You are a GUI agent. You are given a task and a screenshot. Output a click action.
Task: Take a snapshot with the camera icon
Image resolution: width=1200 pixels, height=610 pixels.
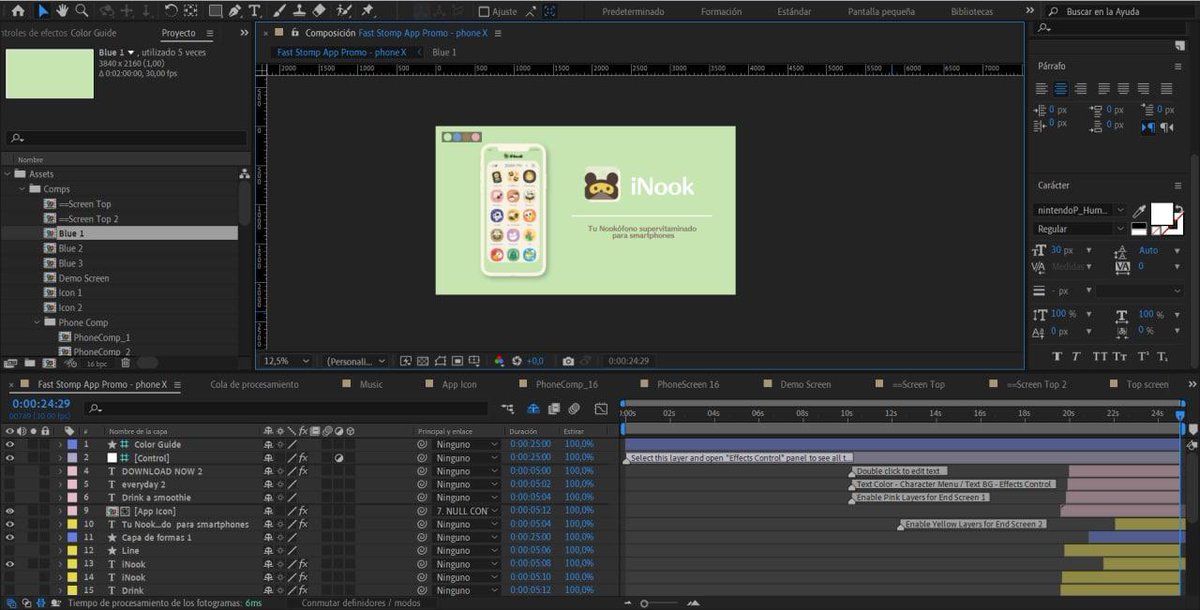568,361
